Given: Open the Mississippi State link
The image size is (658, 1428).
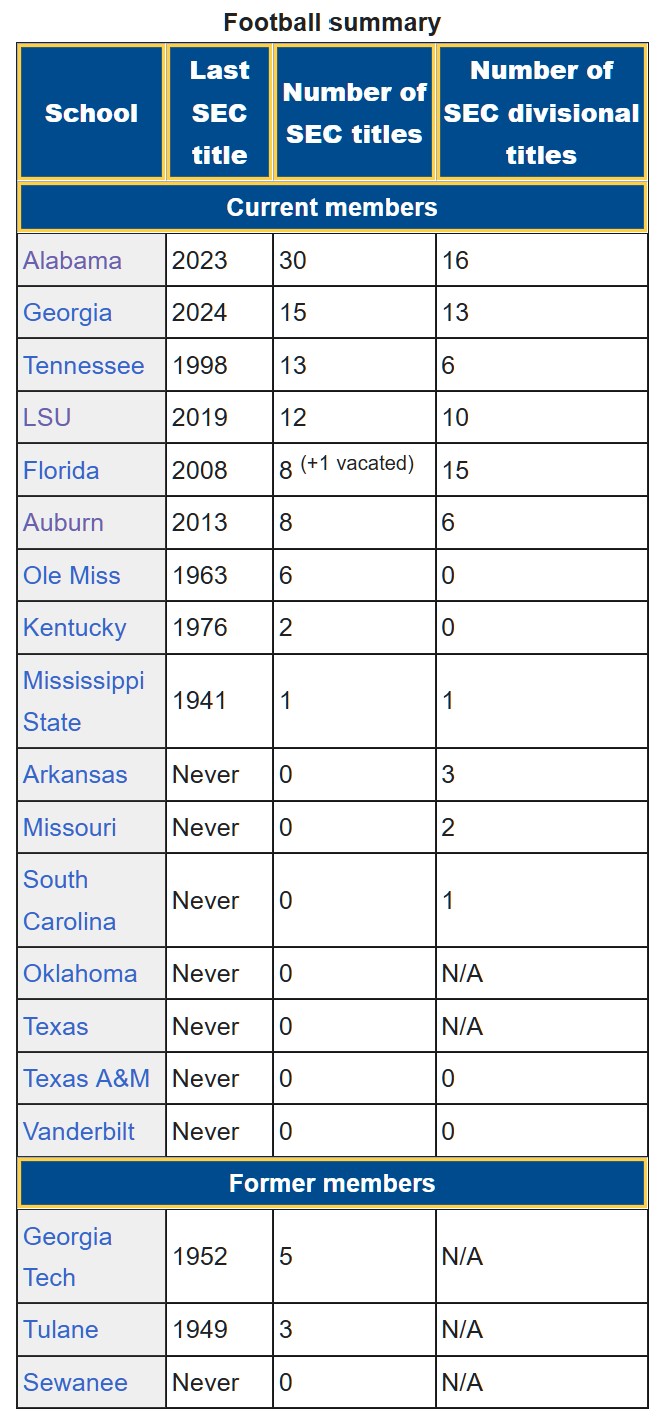Looking at the screenshot, I should [84, 701].
